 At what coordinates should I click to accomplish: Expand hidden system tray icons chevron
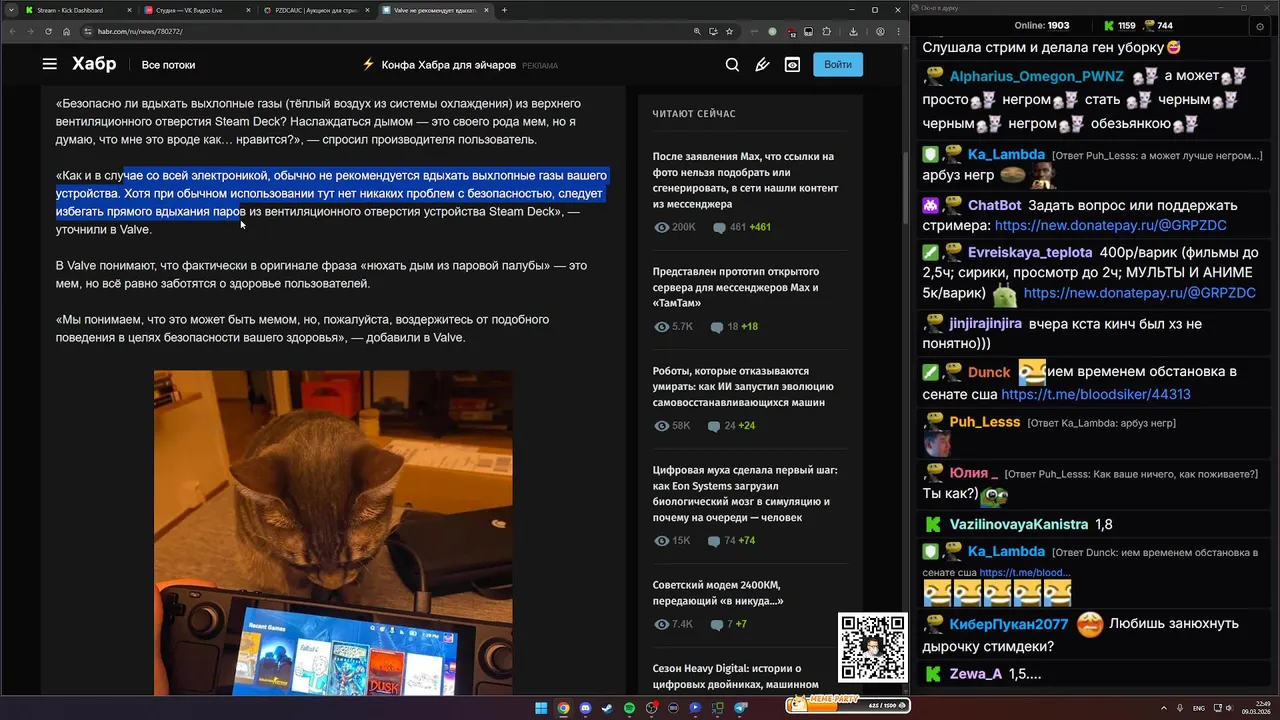point(1164,708)
